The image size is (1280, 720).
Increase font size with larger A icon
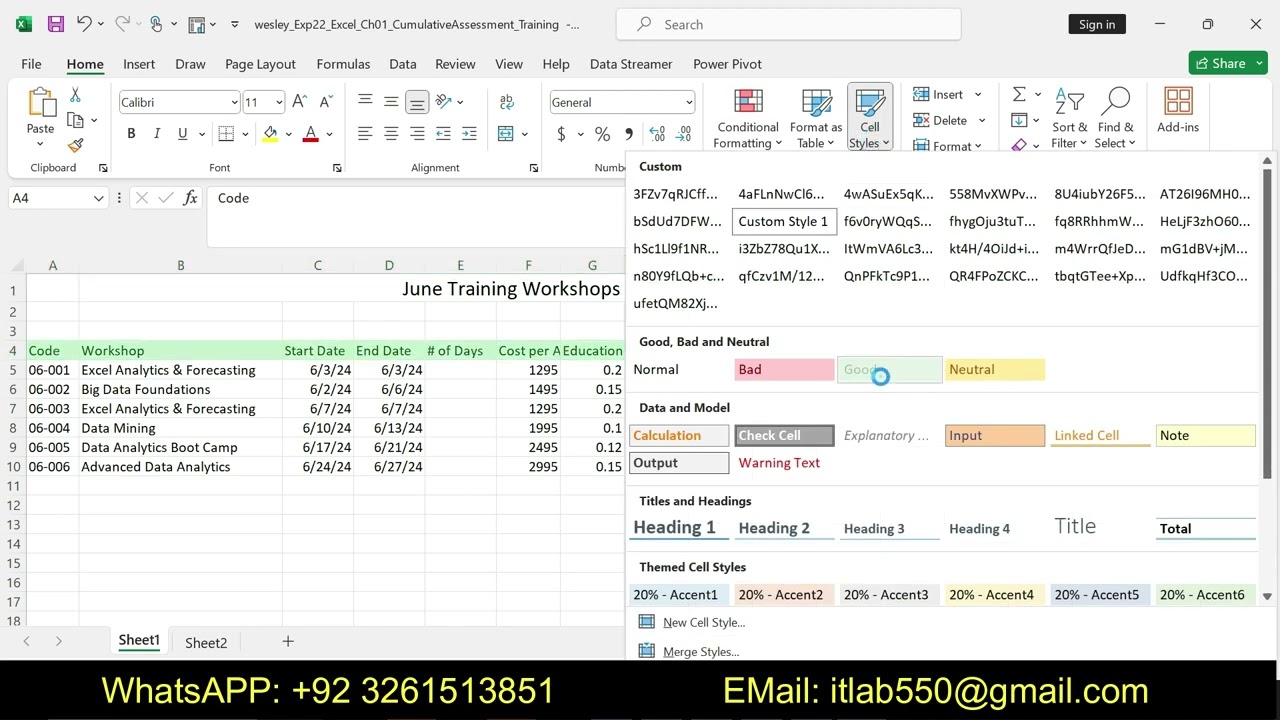tap(300, 102)
